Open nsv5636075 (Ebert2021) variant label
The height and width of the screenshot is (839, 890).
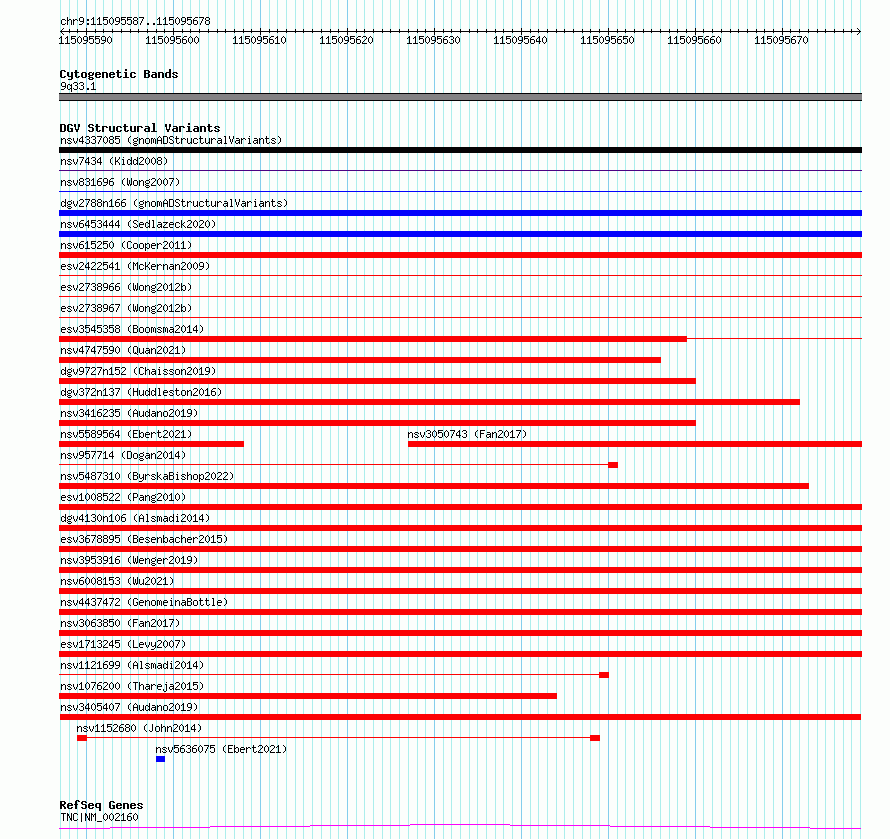221,749
